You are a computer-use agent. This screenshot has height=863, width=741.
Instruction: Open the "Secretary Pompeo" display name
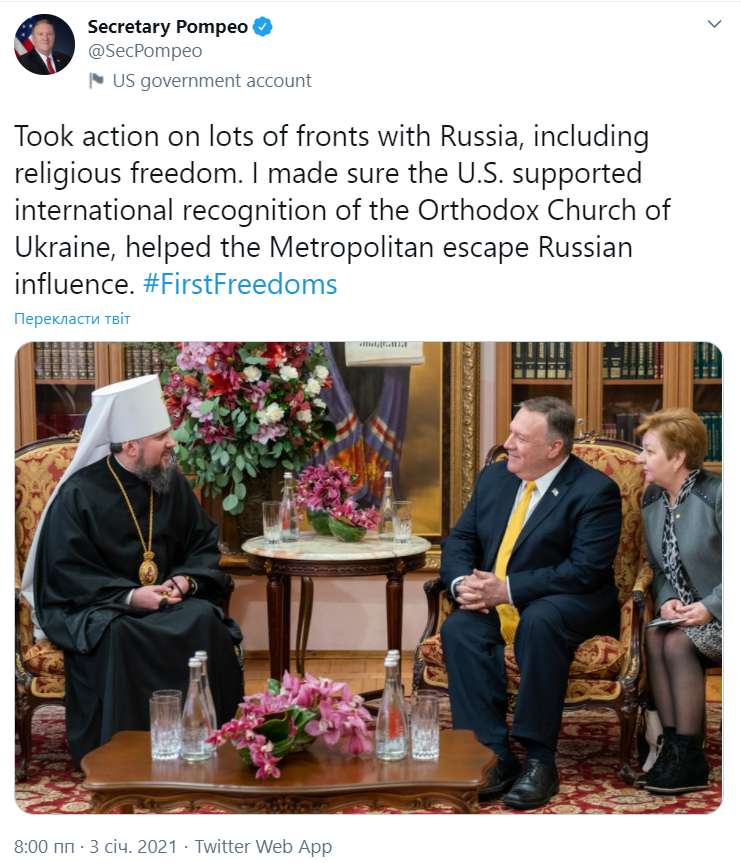(167, 27)
